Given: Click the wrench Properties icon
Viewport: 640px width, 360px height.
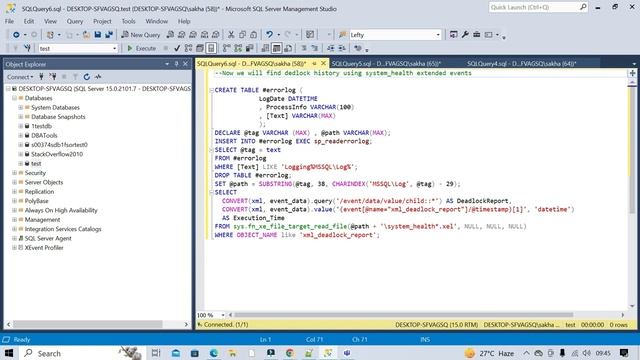Looking at the screenshot, I should click(465, 35).
